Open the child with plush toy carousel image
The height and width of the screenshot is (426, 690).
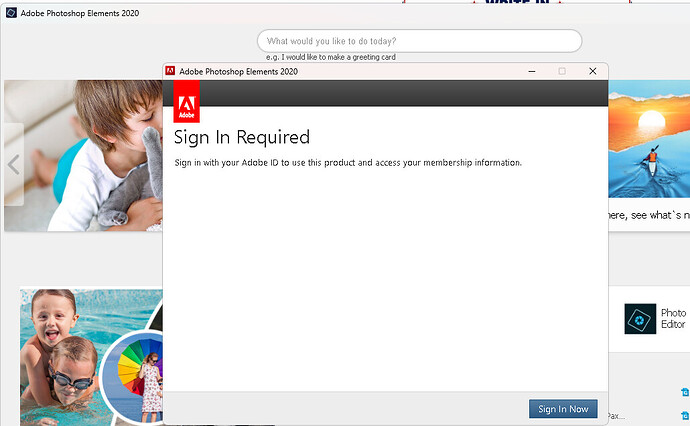pyautogui.click(x=84, y=155)
